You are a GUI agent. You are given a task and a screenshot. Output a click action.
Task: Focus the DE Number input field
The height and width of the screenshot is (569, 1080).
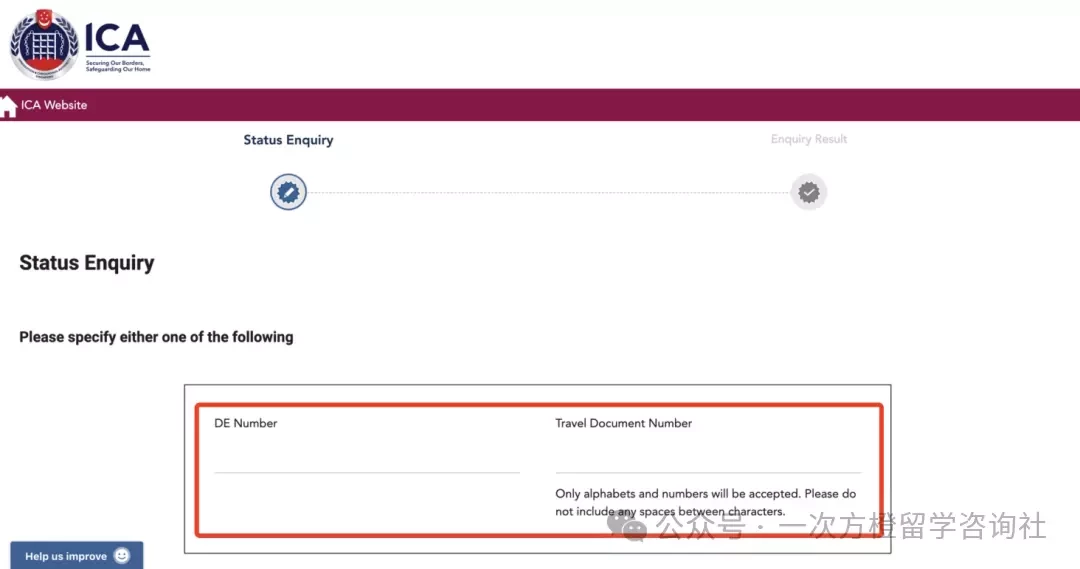[x=367, y=456]
